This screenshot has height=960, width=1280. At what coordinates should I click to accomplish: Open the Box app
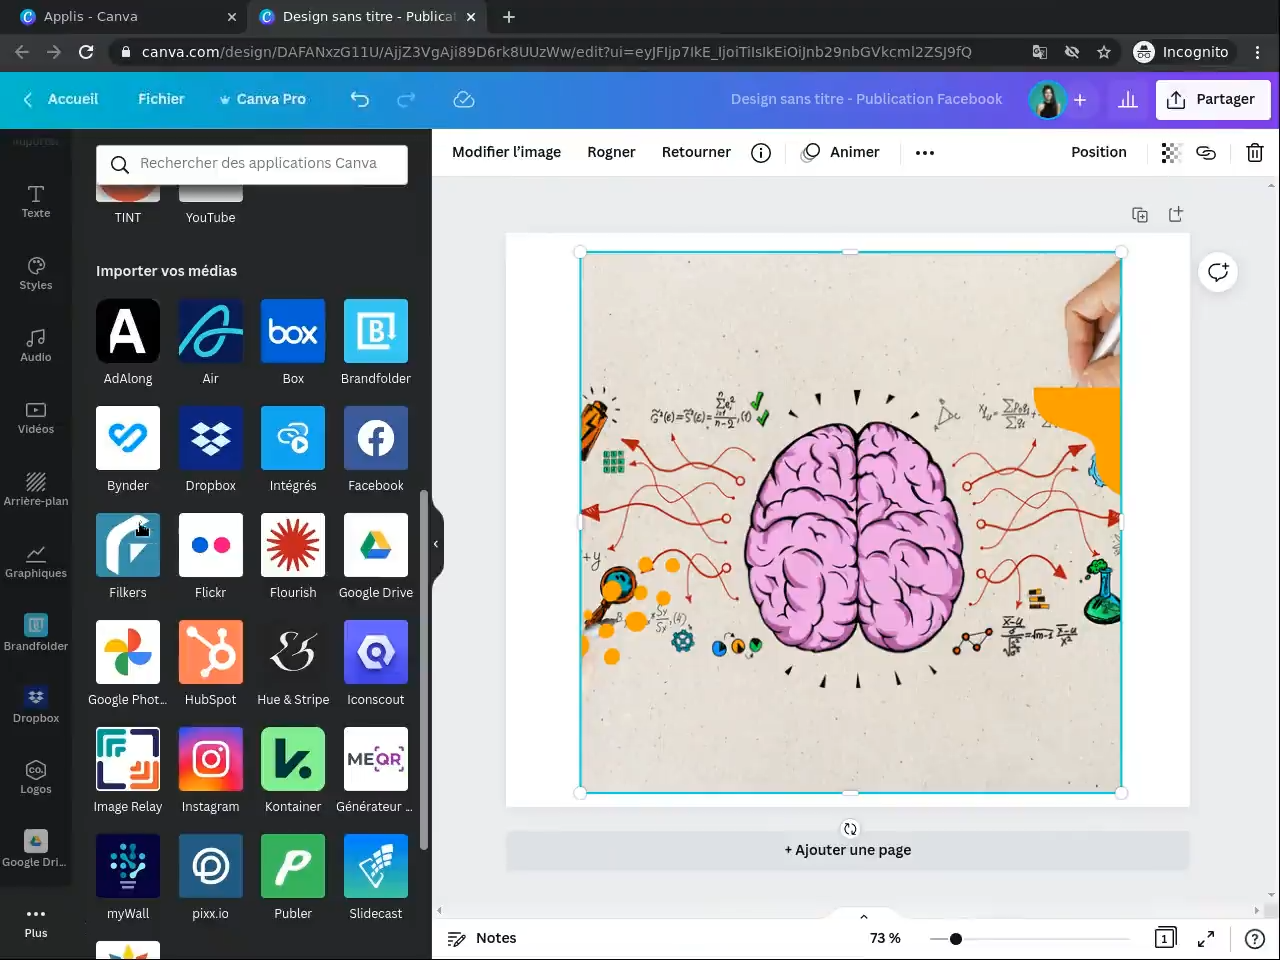[x=293, y=331]
